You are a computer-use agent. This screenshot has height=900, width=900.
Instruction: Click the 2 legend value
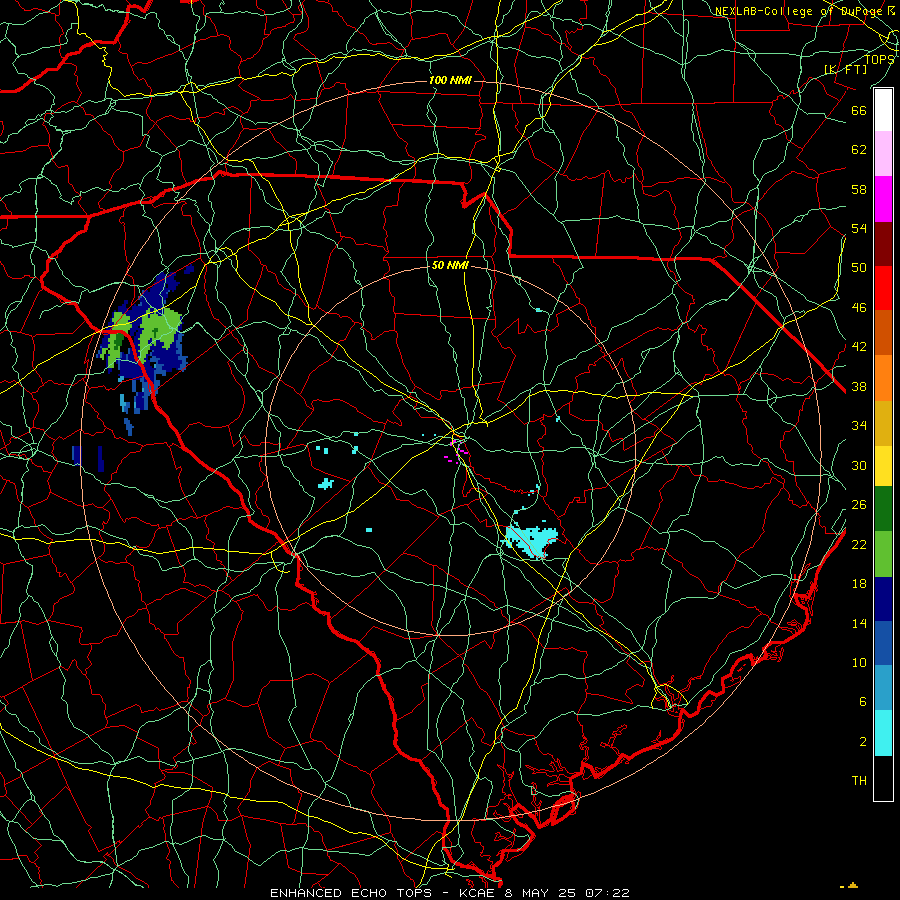(x=863, y=742)
